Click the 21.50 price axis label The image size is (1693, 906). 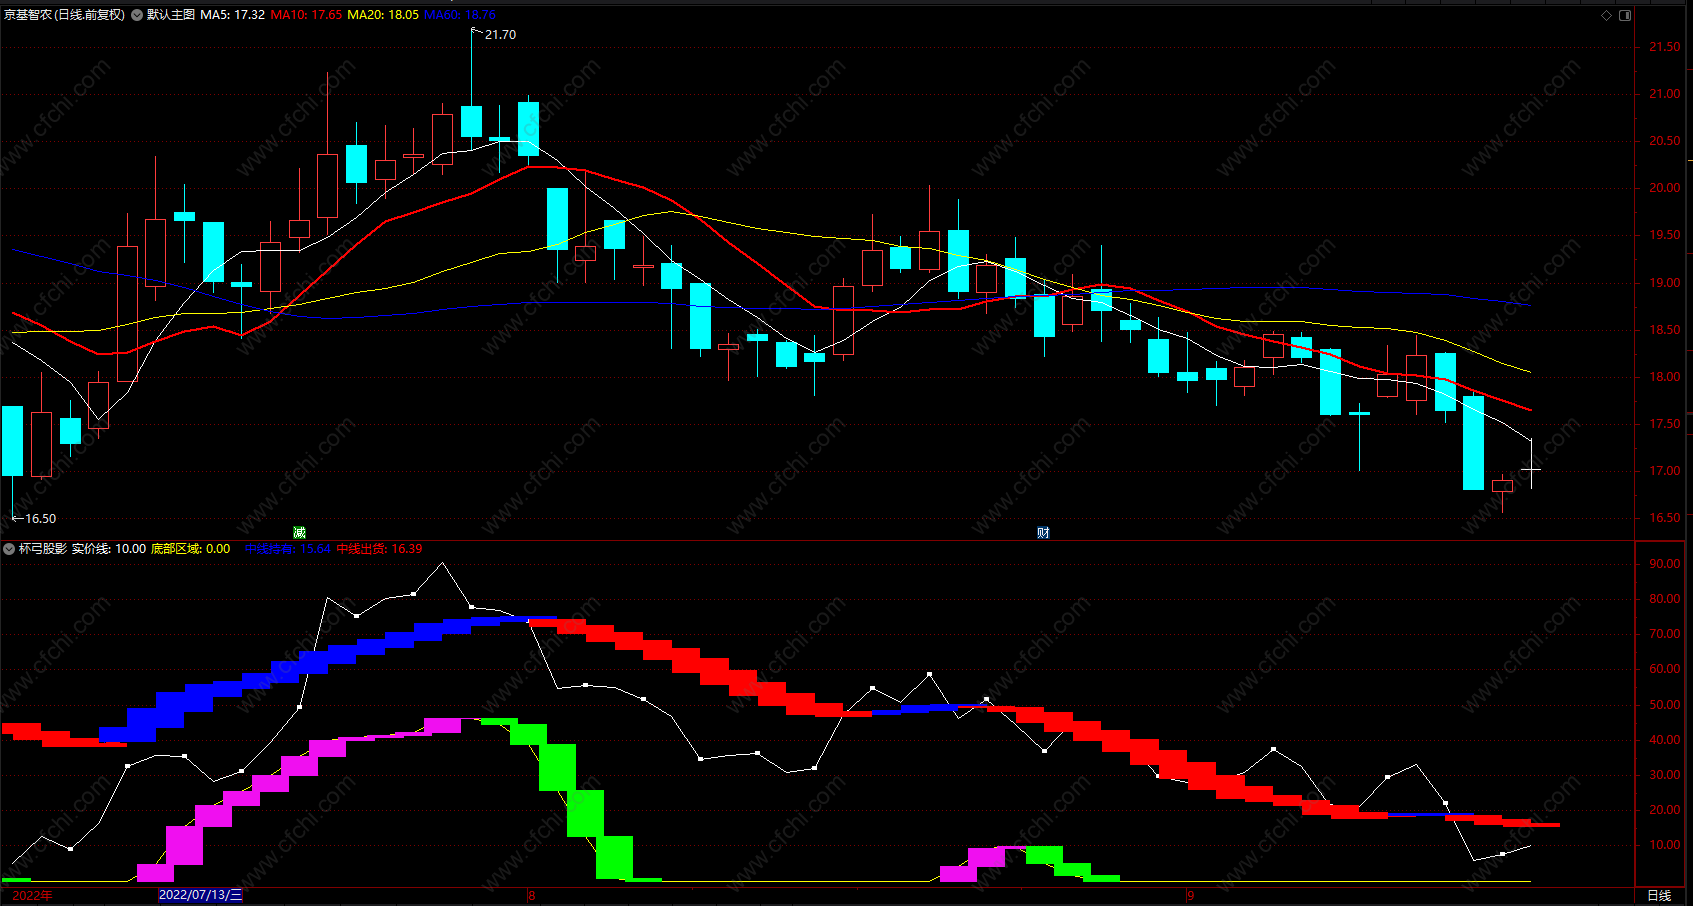pyautogui.click(x=1664, y=47)
